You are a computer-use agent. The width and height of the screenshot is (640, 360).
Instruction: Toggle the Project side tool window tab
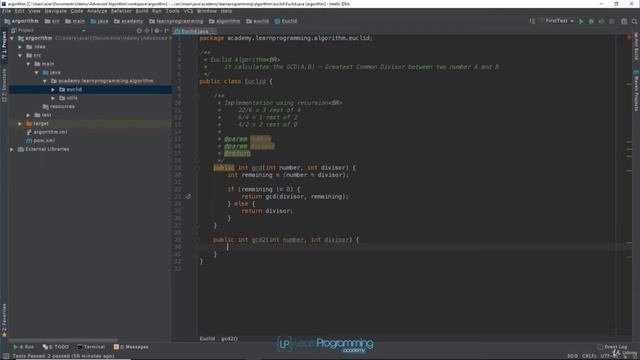click(x=4, y=46)
